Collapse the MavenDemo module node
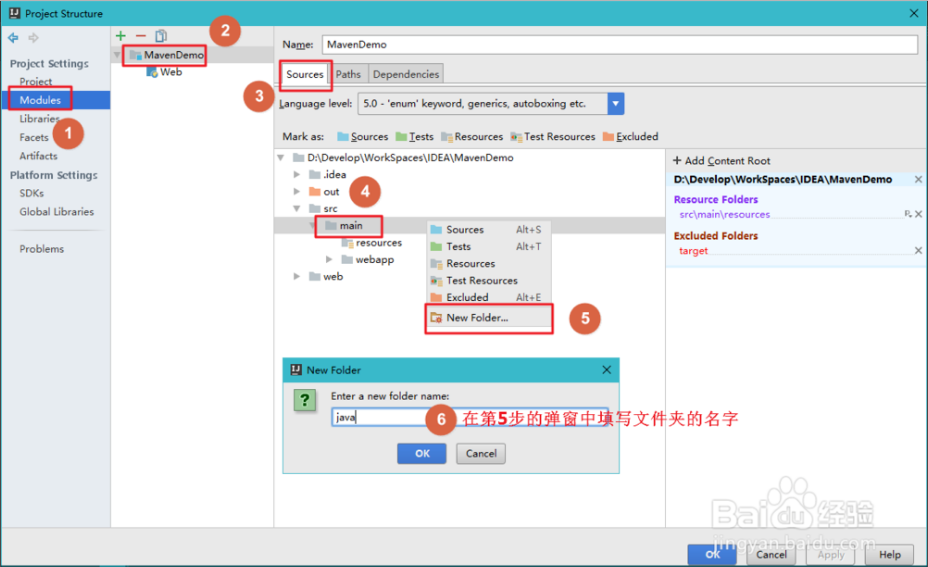928x567 pixels. [117, 55]
